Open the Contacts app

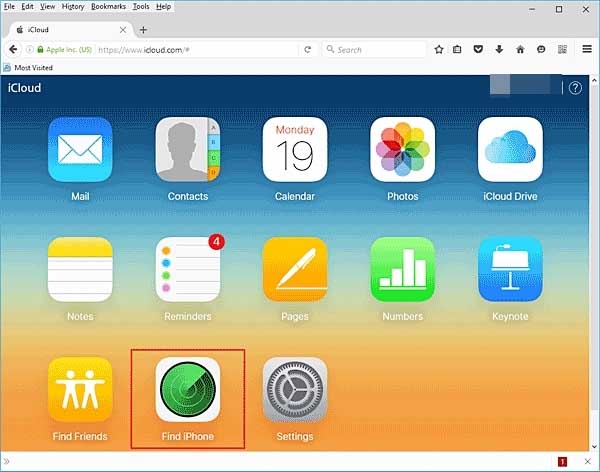point(187,149)
